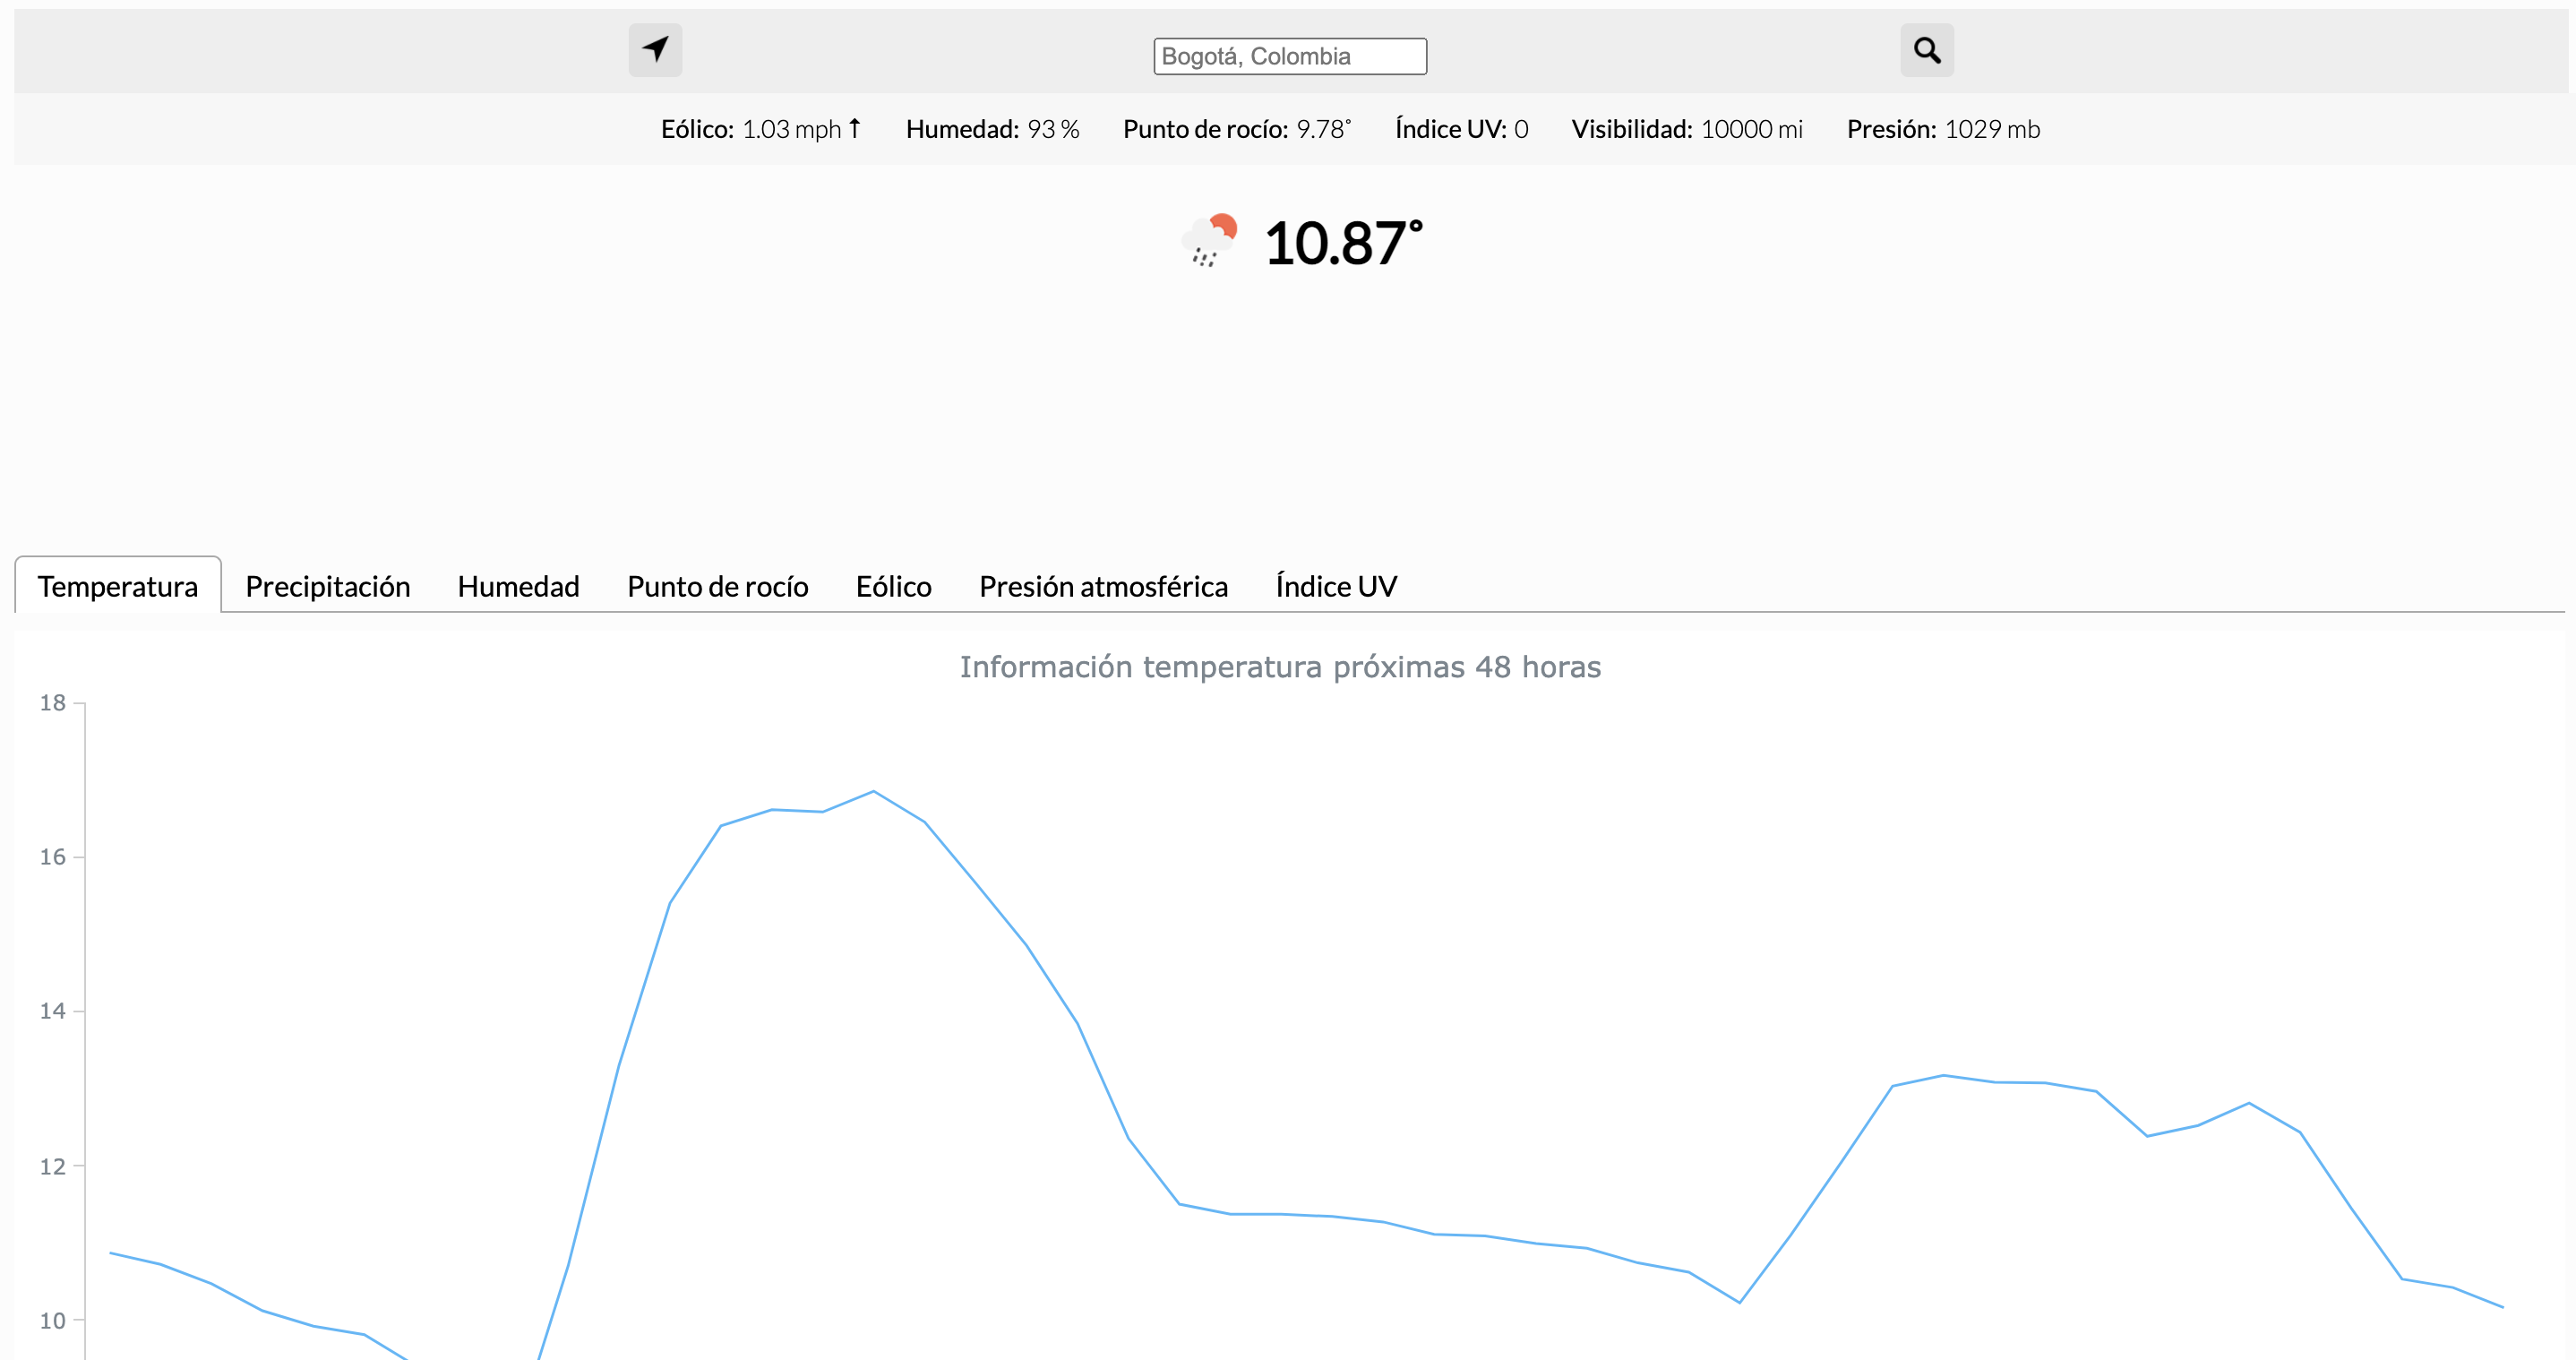Open the Humedad tab

[518, 586]
